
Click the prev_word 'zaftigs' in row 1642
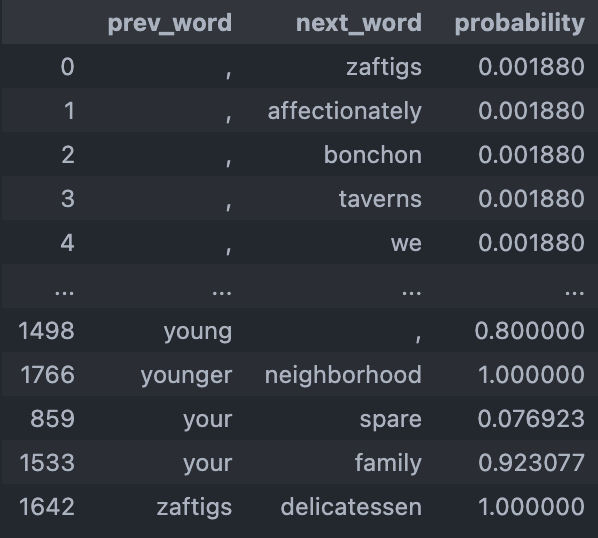[x=195, y=508]
